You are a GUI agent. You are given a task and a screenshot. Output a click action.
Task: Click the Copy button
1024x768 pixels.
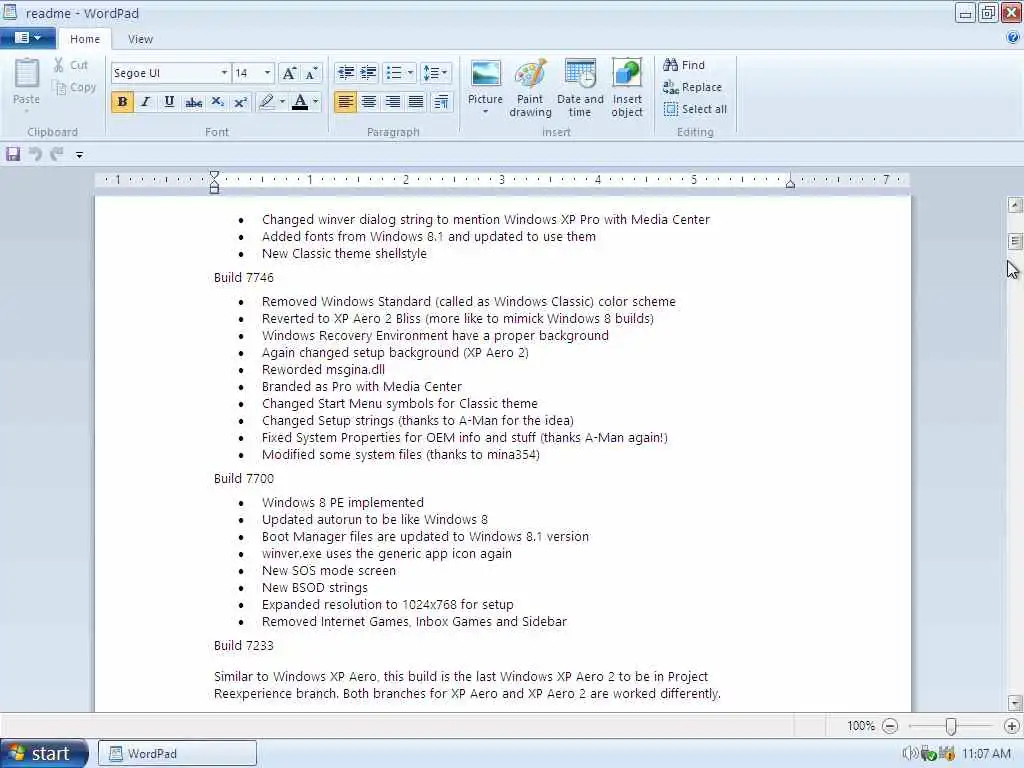[74, 87]
